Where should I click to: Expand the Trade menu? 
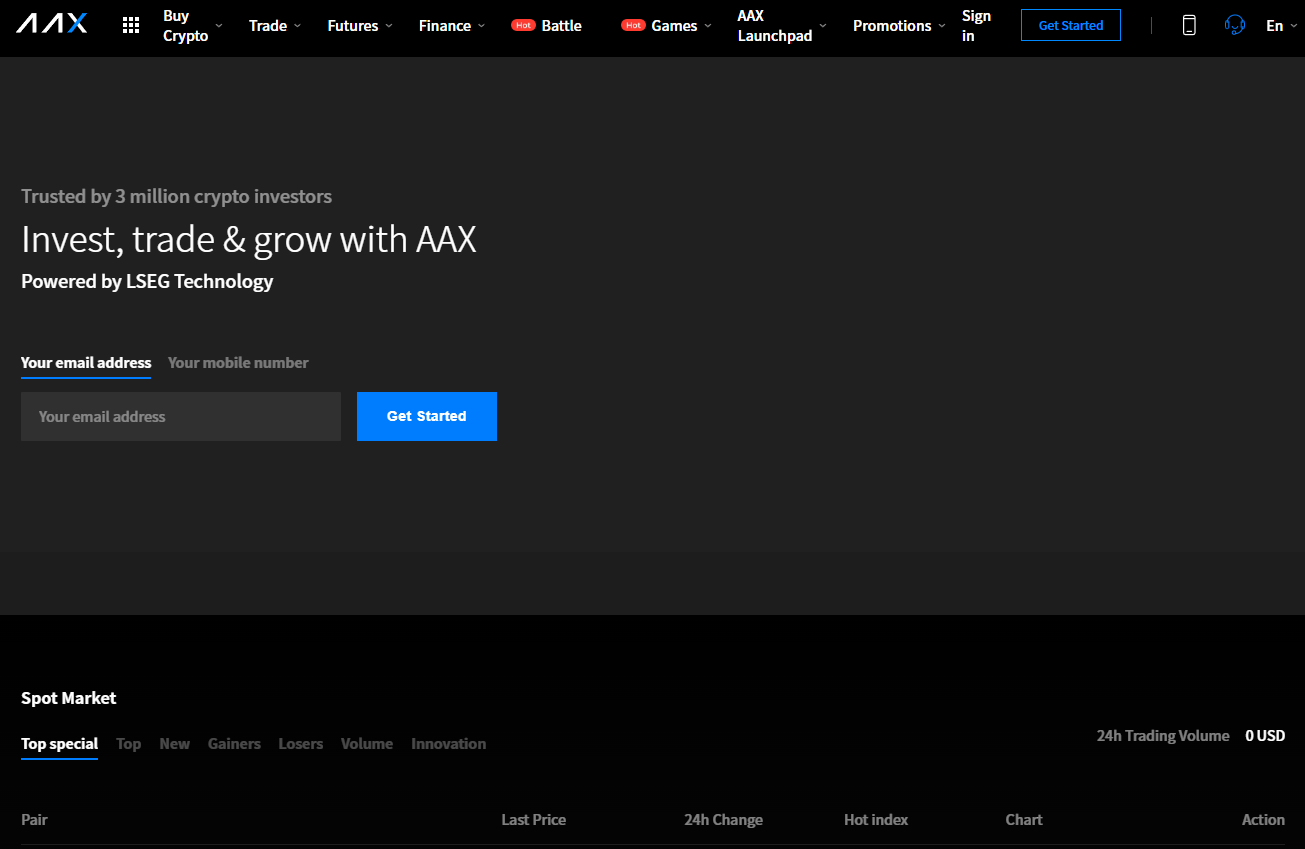point(275,26)
